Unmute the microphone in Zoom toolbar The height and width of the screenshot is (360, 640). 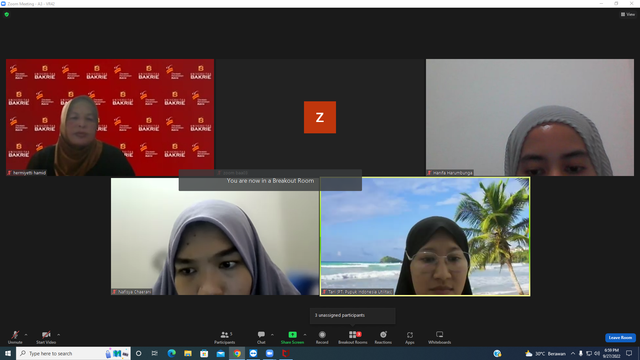pyautogui.click(x=15, y=337)
